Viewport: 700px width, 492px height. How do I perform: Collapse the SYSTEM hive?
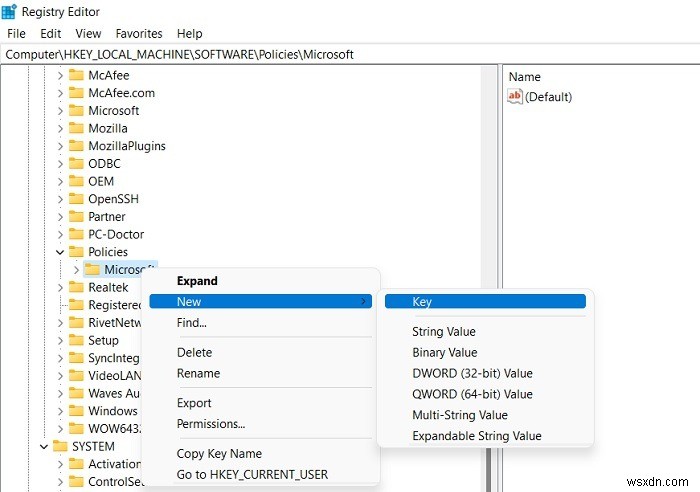pyautogui.click(x=43, y=446)
